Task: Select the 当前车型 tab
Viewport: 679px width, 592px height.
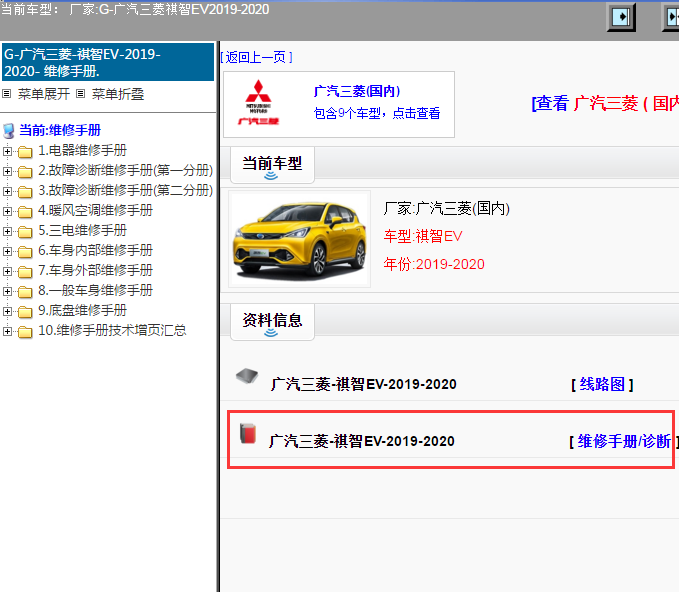Action: [x=272, y=165]
